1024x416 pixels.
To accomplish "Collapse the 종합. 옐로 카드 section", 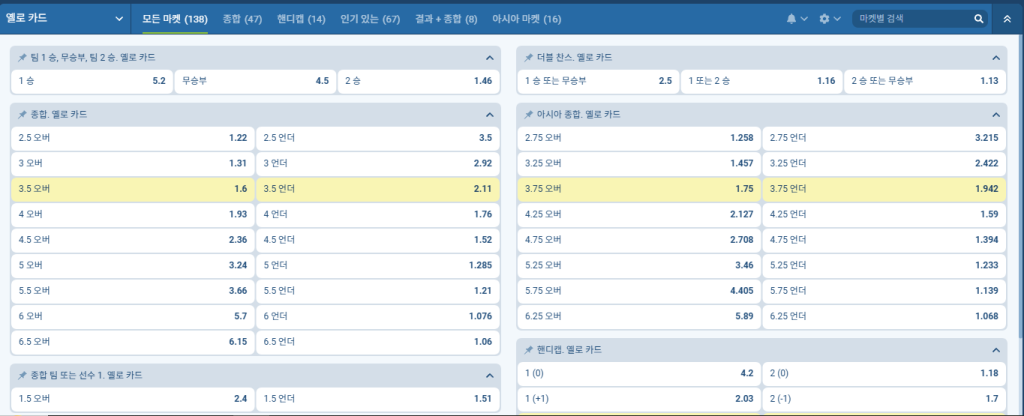I will [x=489, y=115].
